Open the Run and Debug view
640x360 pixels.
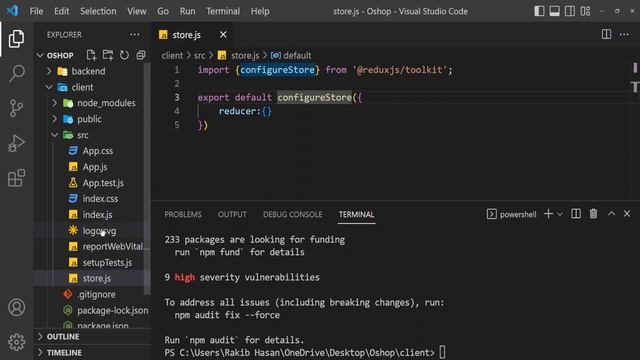click(16, 143)
